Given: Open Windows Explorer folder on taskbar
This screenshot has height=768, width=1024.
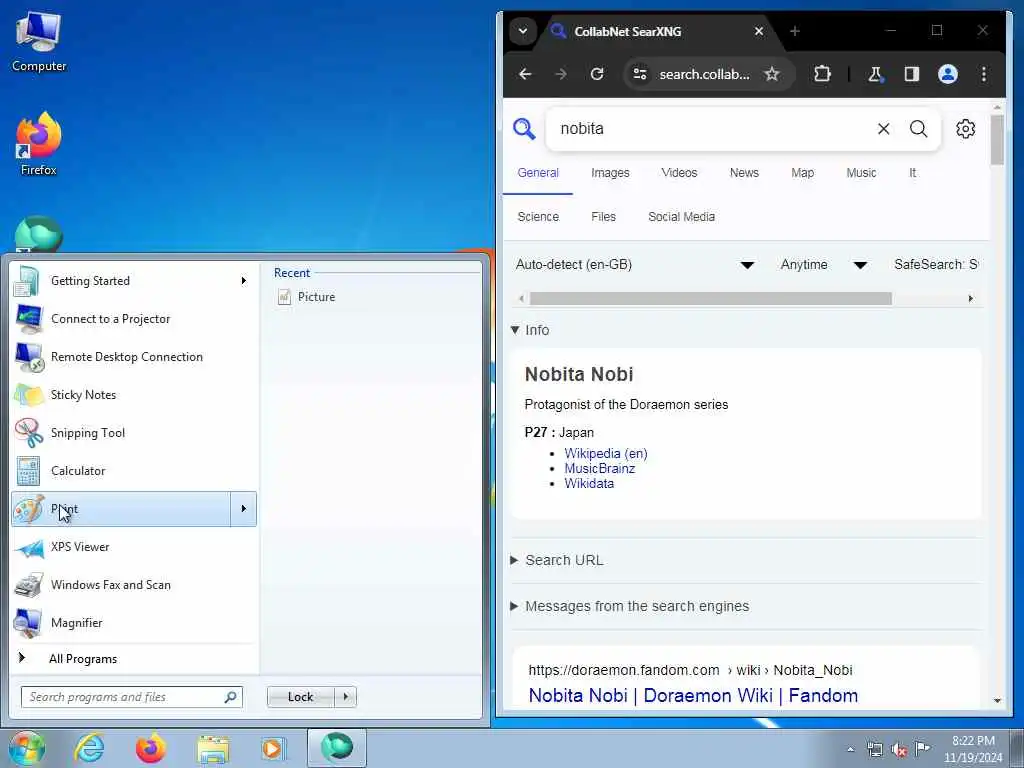Looking at the screenshot, I should pos(213,748).
